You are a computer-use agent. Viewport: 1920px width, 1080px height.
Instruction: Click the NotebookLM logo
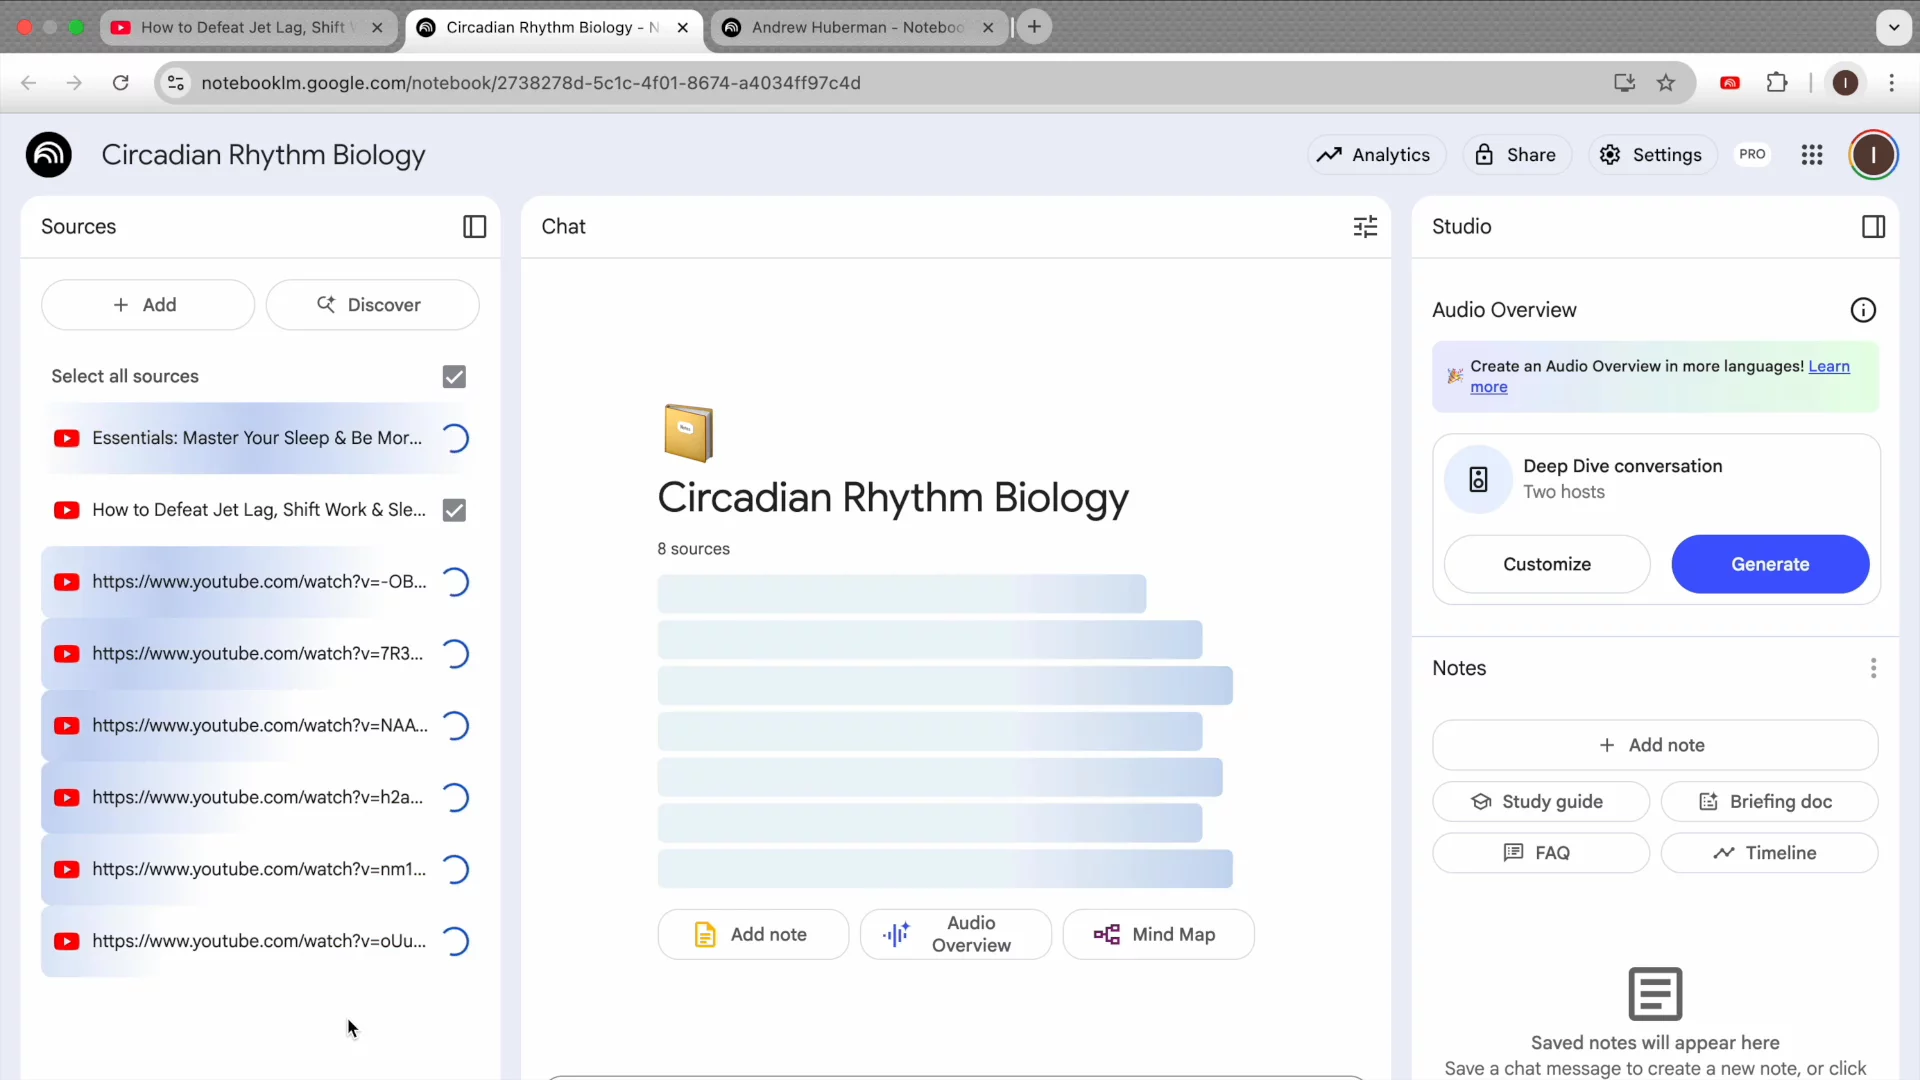(x=47, y=154)
